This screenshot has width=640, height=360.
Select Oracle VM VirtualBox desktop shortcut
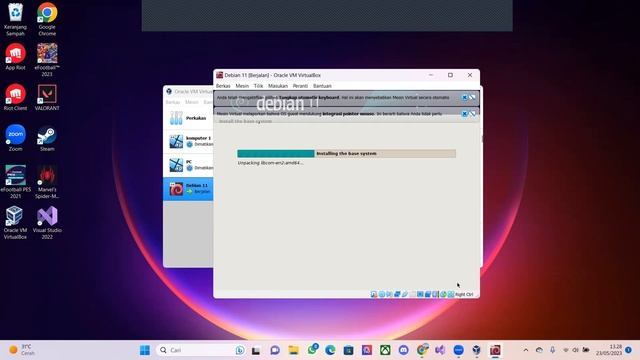click(16, 222)
